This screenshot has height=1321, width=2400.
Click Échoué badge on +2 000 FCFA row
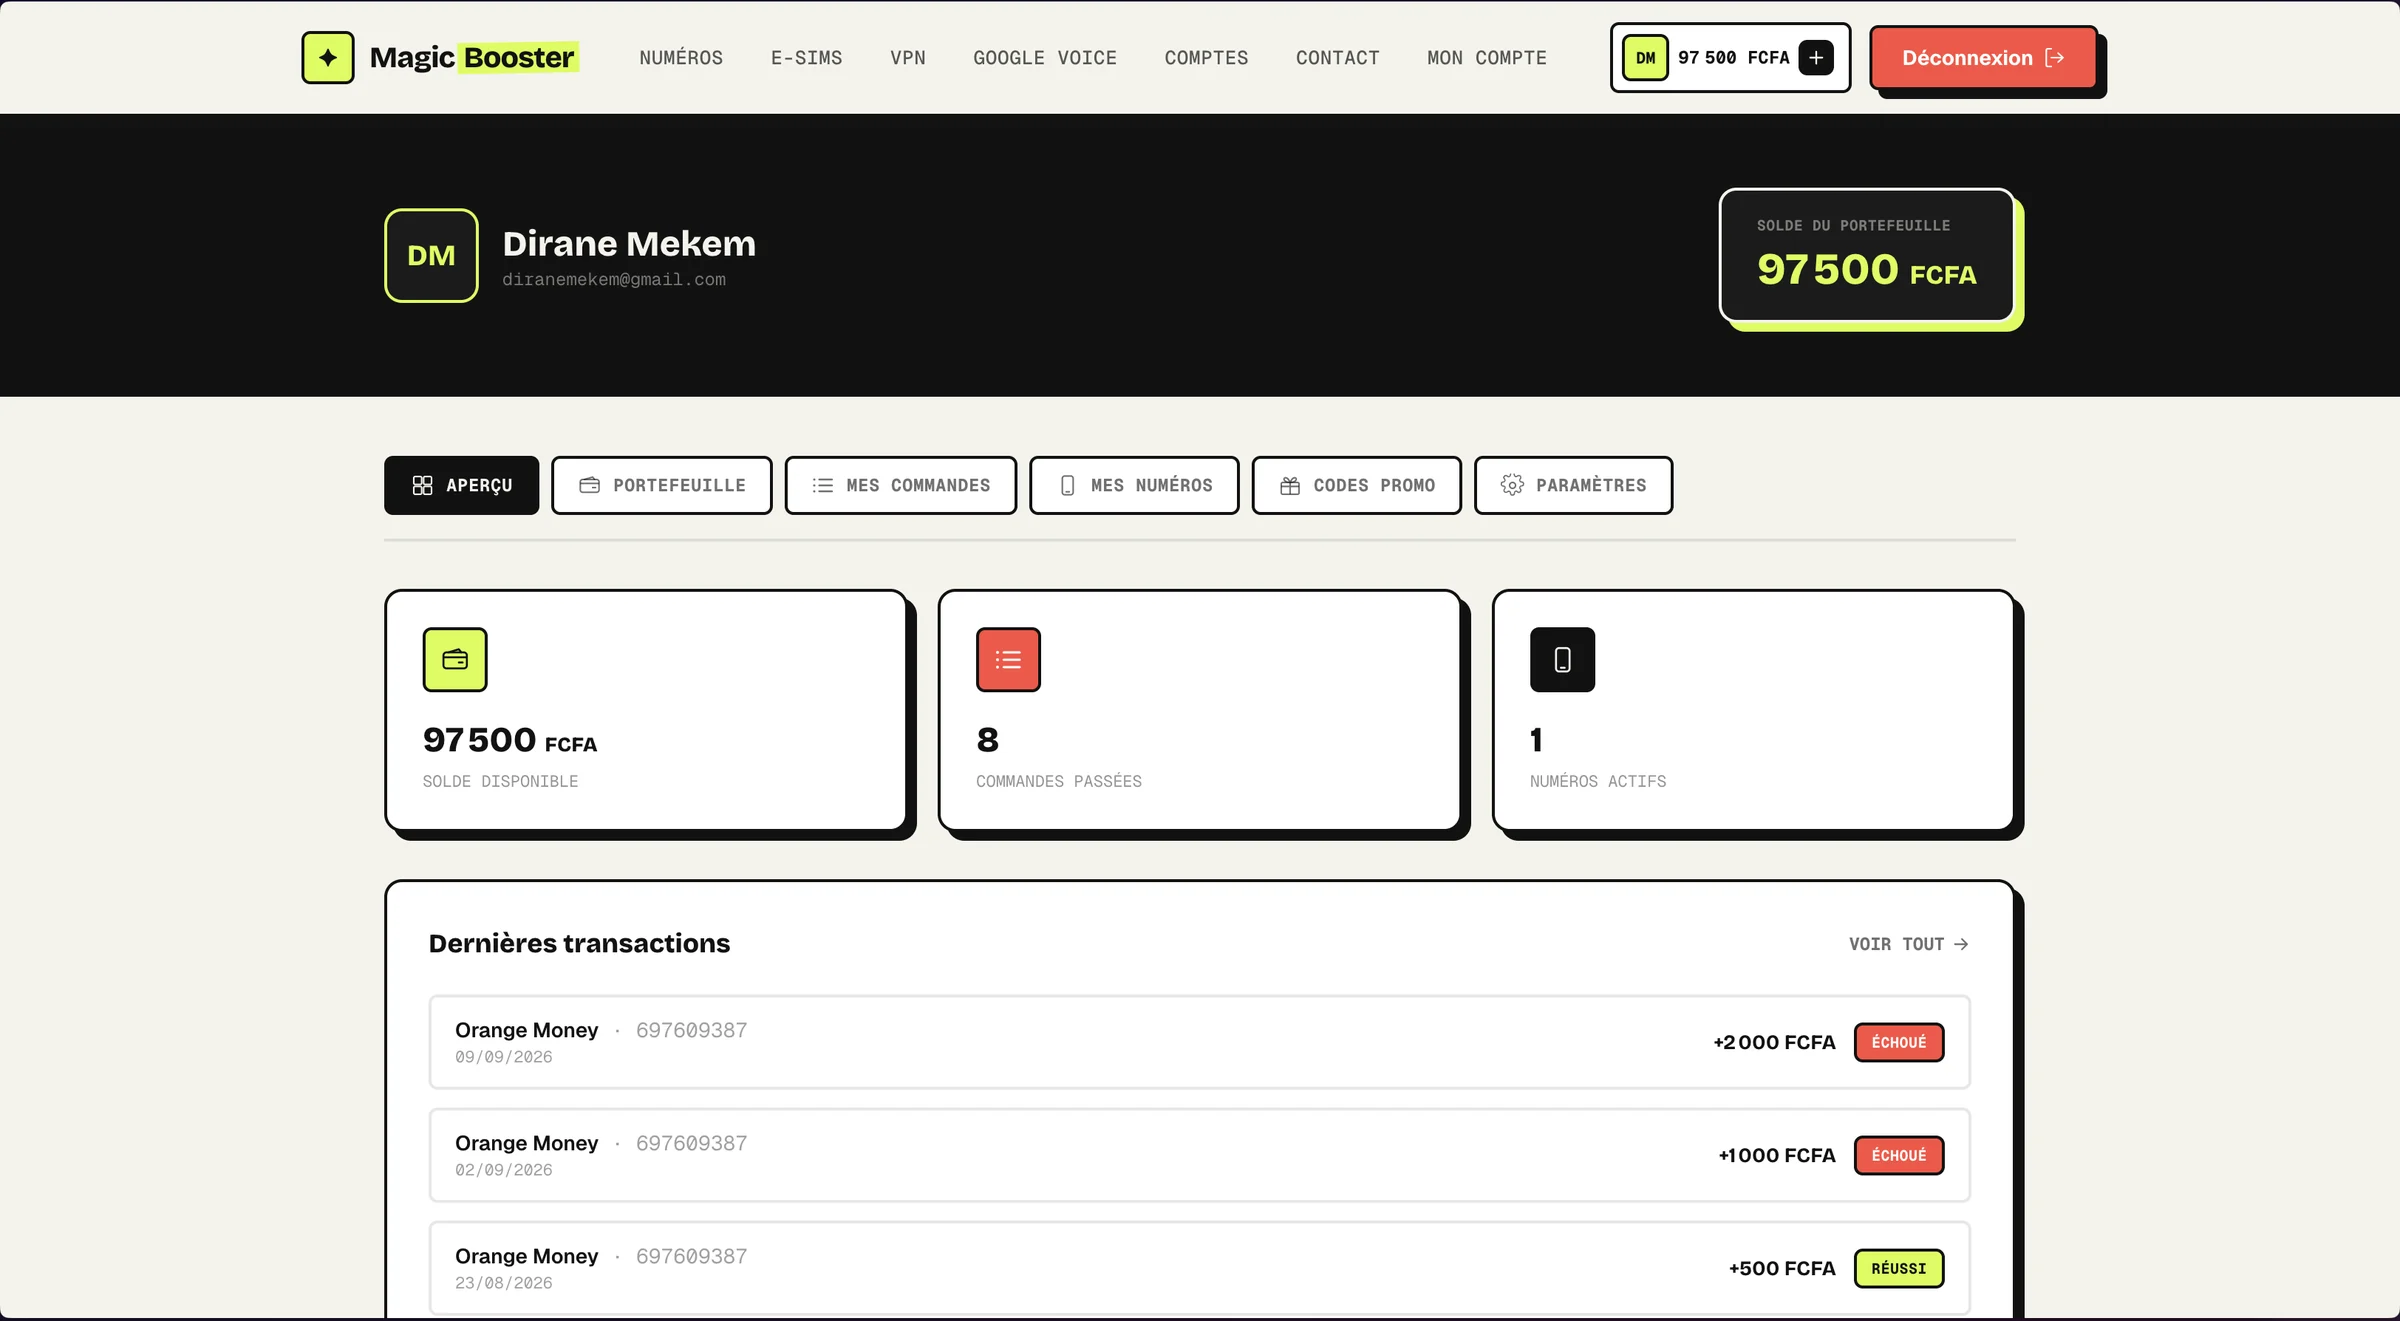pyautogui.click(x=1899, y=1042)
